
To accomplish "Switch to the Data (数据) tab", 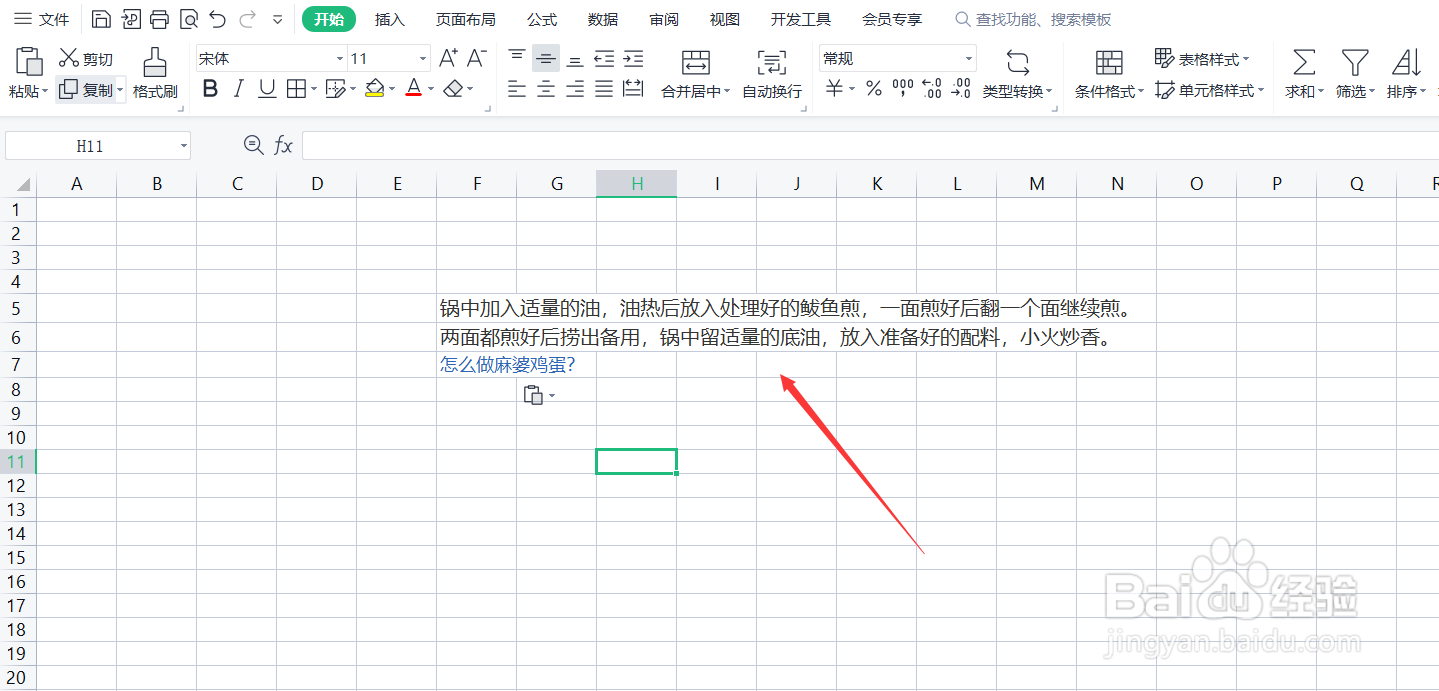I will [603, 19].
